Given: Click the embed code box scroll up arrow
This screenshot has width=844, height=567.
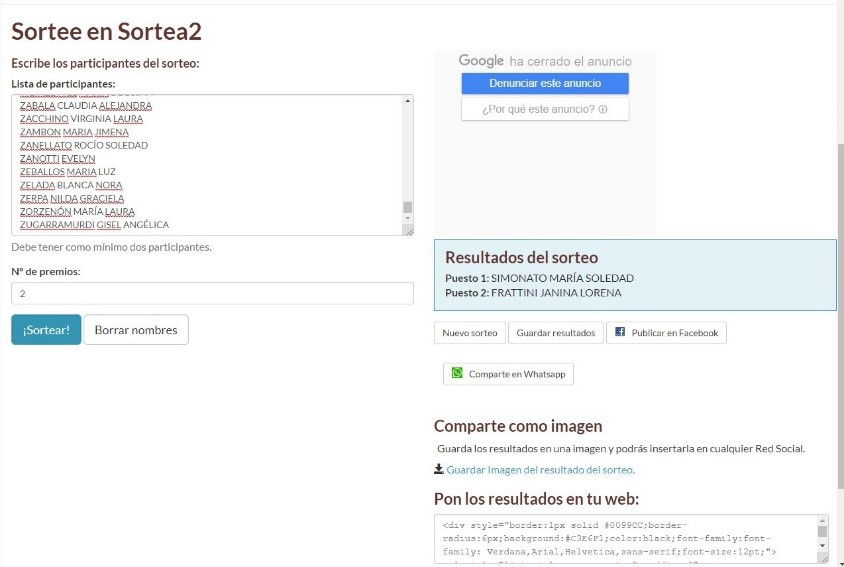Looking at the screenshot, I should 822,521.
